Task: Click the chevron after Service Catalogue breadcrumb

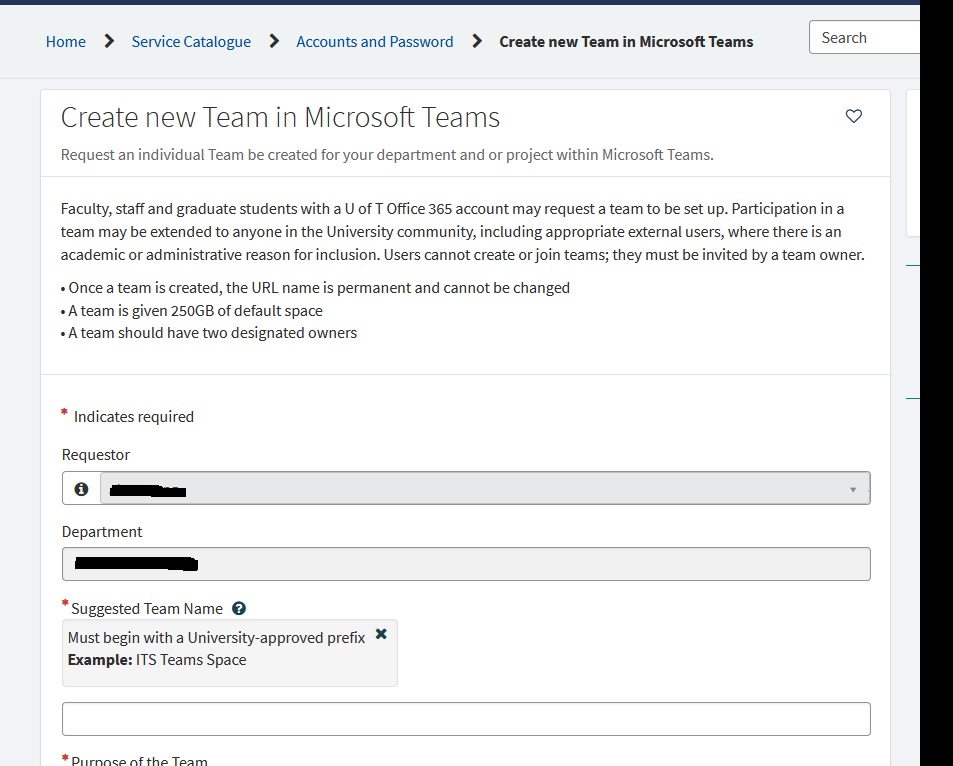Action: 274,42
